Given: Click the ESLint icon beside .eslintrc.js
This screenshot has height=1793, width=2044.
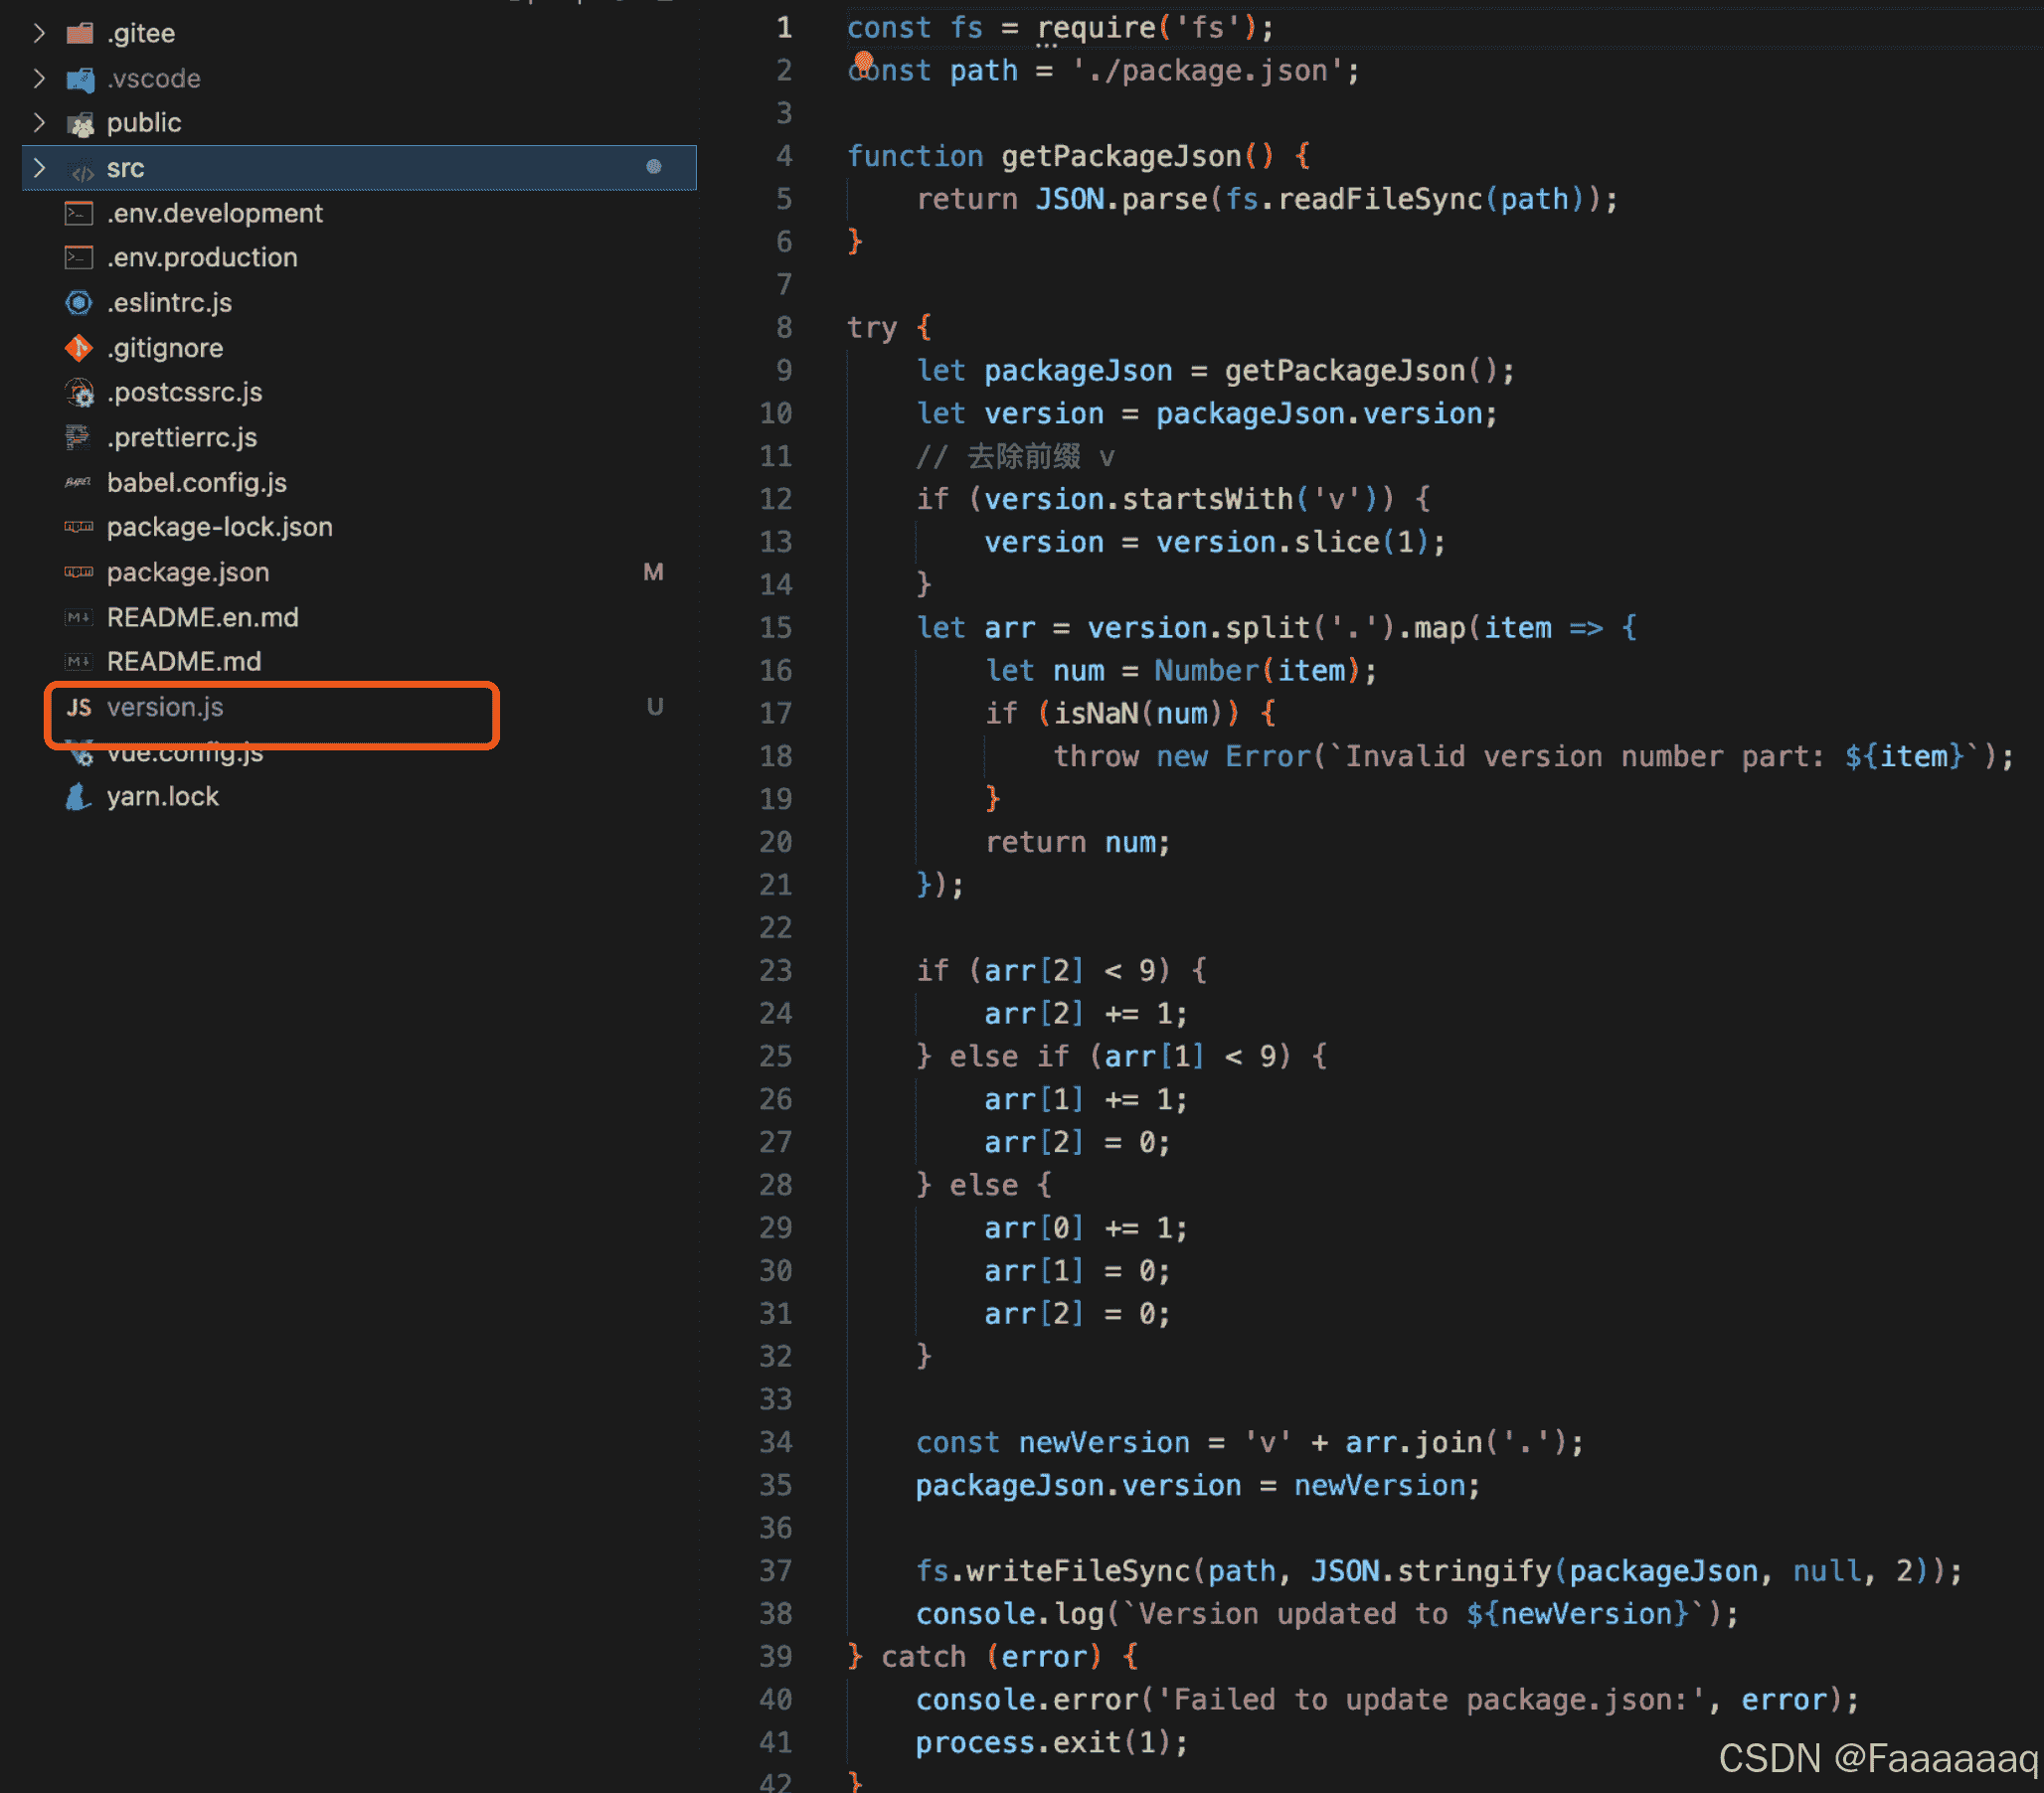Looking at the screenshot, I should pos(79,303).
